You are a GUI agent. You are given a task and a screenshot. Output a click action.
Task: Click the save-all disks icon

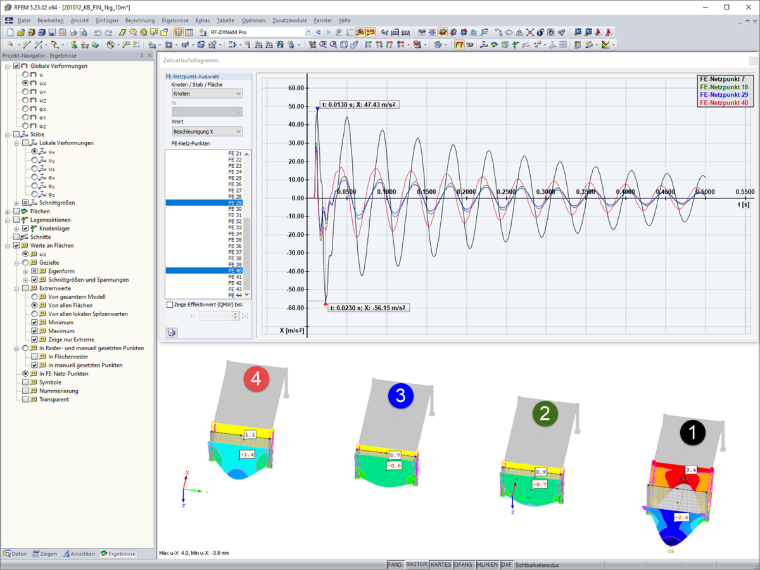42,32
